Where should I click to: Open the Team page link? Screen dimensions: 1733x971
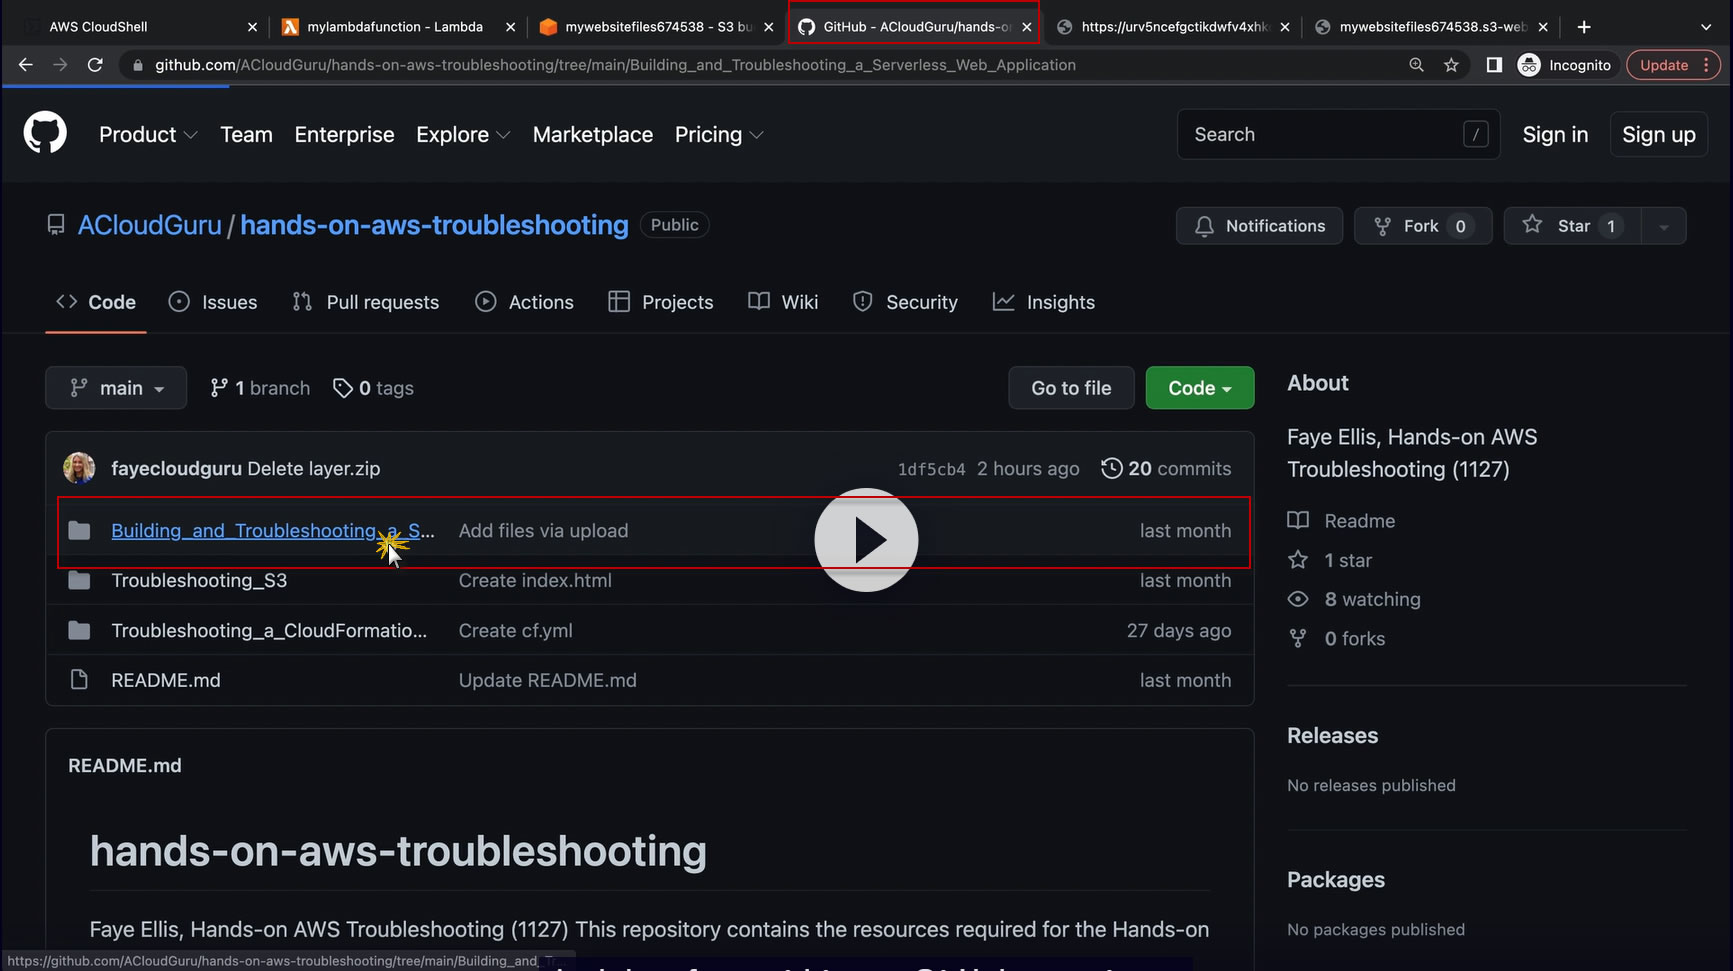point(246,134)
